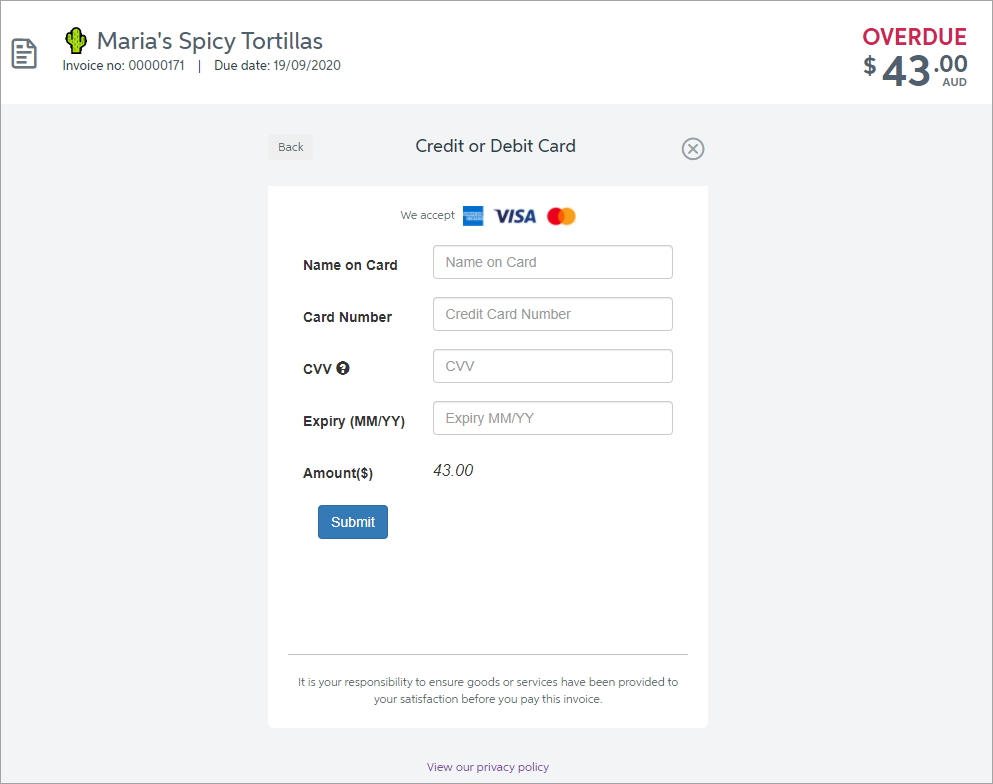Open the privacy policy link

[488, 767]
